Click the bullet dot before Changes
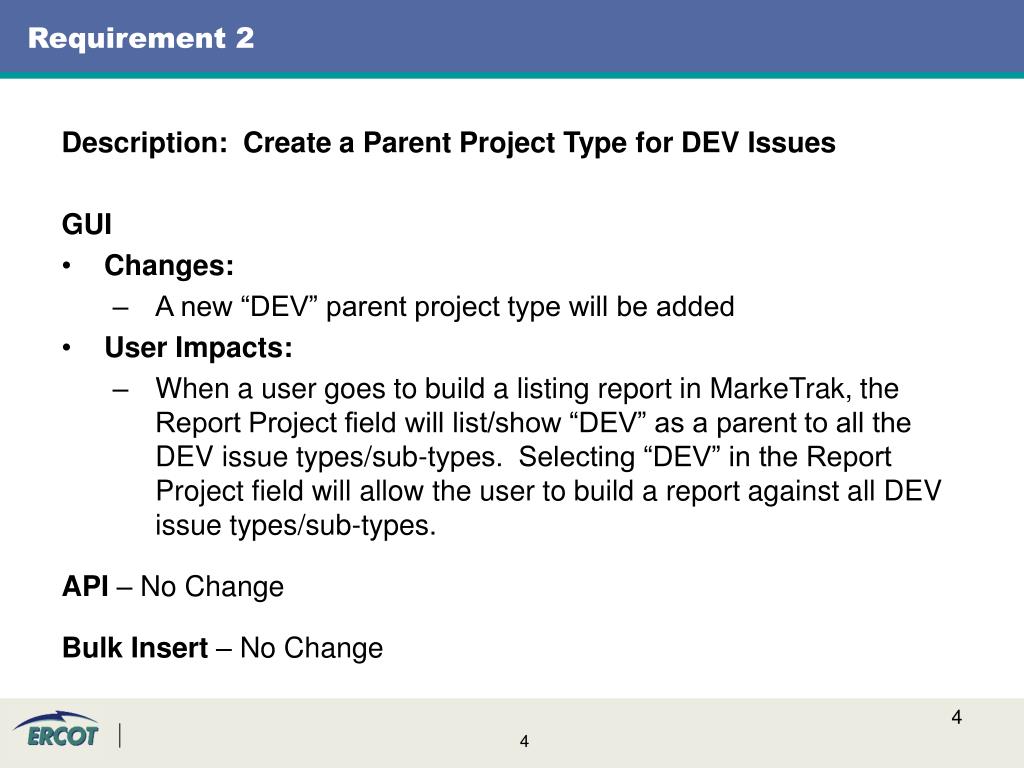This screenshot has height=768, width=1024. point(67,266)
